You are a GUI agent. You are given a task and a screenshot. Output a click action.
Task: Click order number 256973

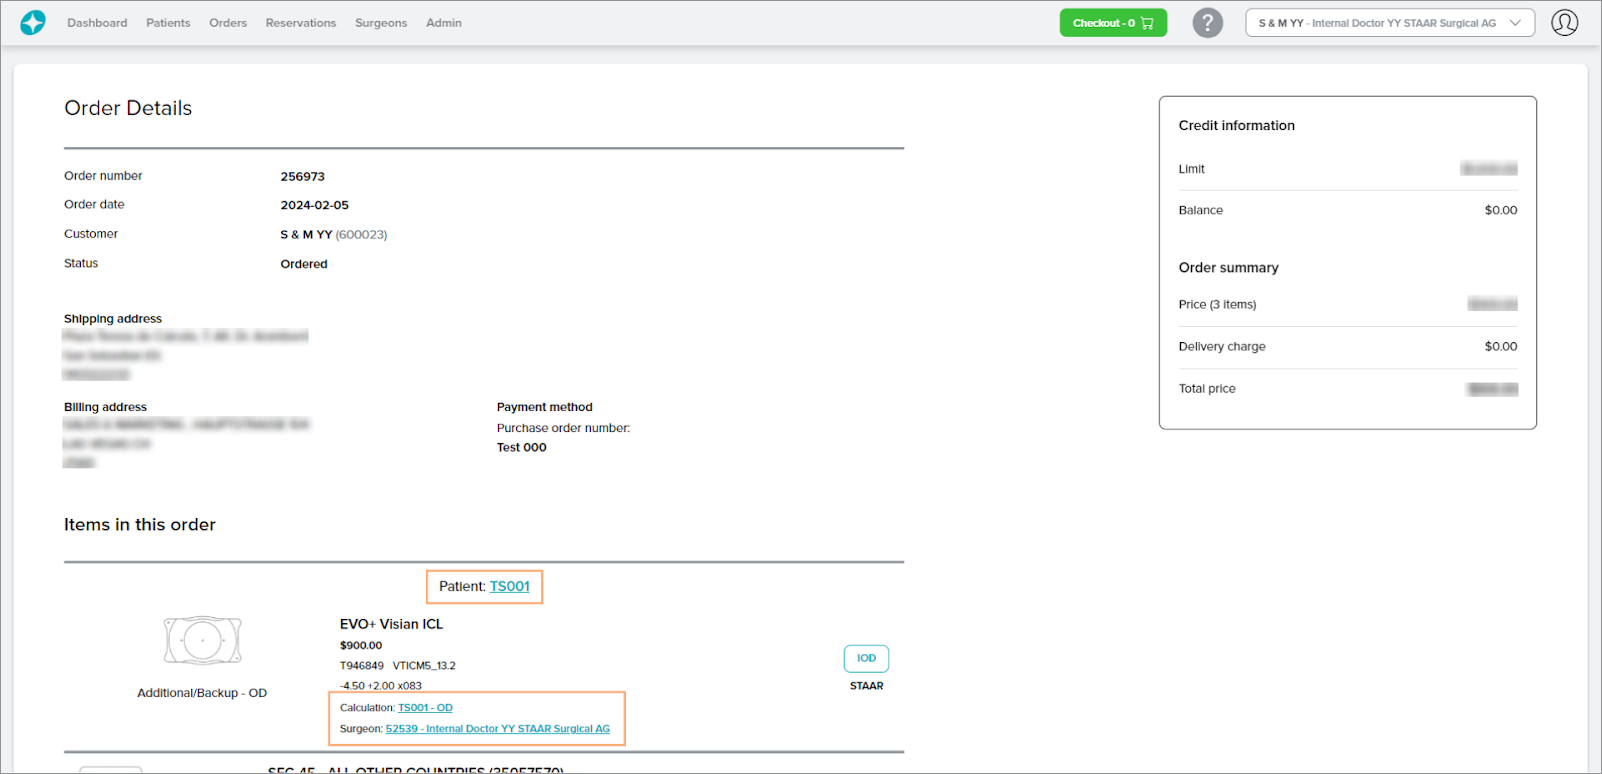(302, 177)
